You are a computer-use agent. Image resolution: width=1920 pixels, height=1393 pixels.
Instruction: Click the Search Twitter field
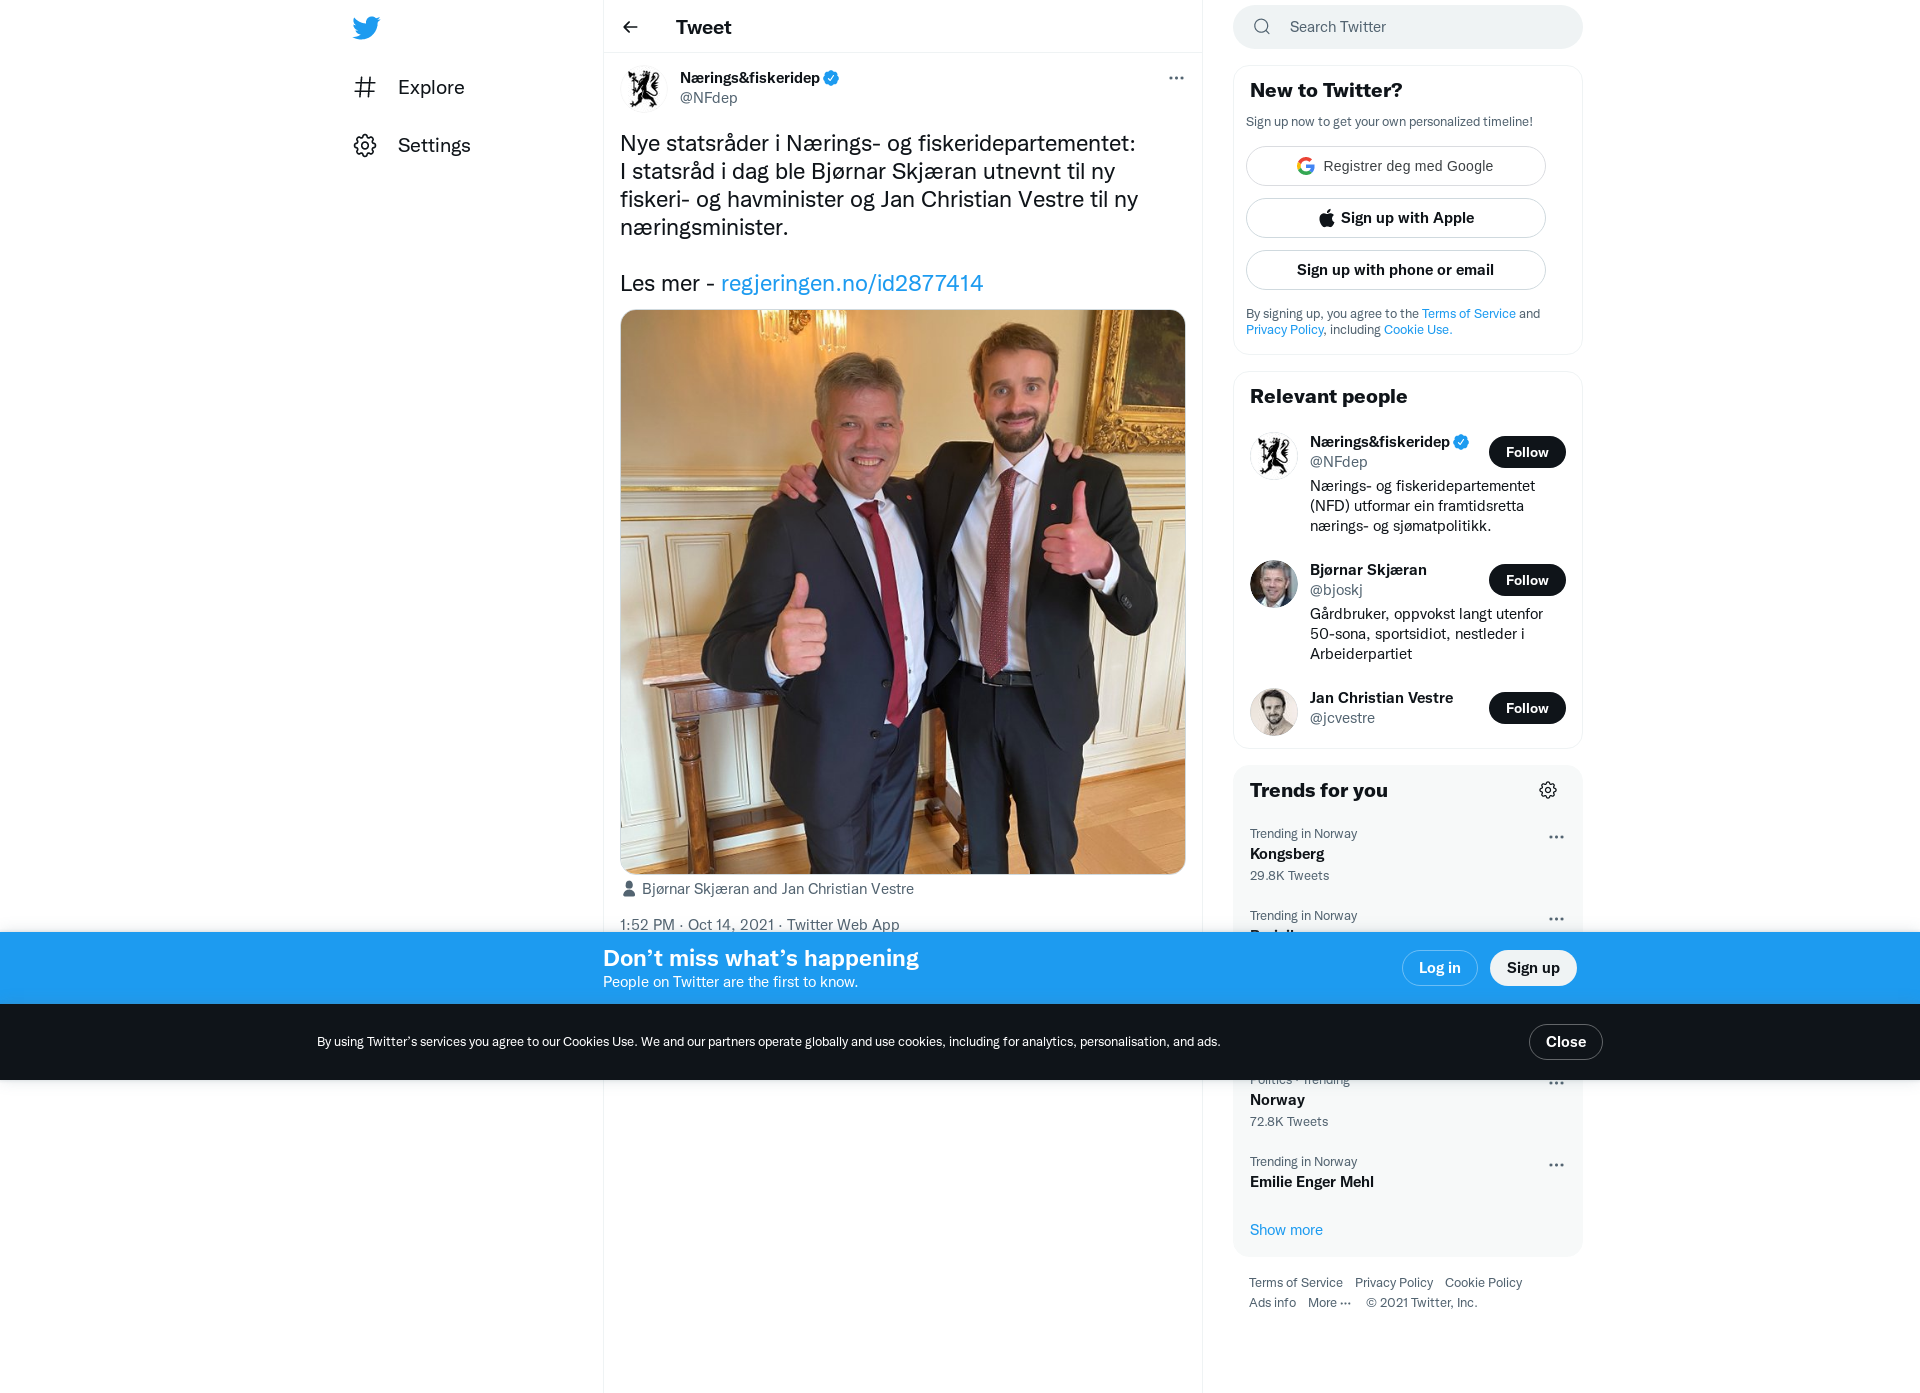[1408, 27]
